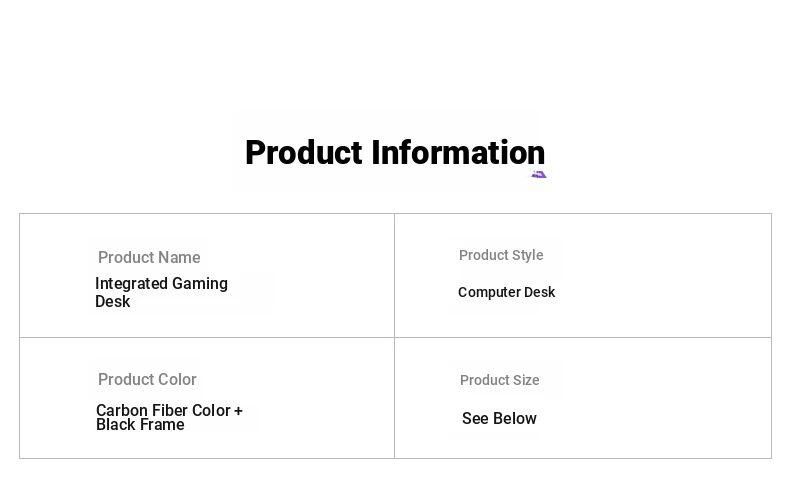Select the "Product Style" label
The image size is (790, 487).
pos(501,255)
